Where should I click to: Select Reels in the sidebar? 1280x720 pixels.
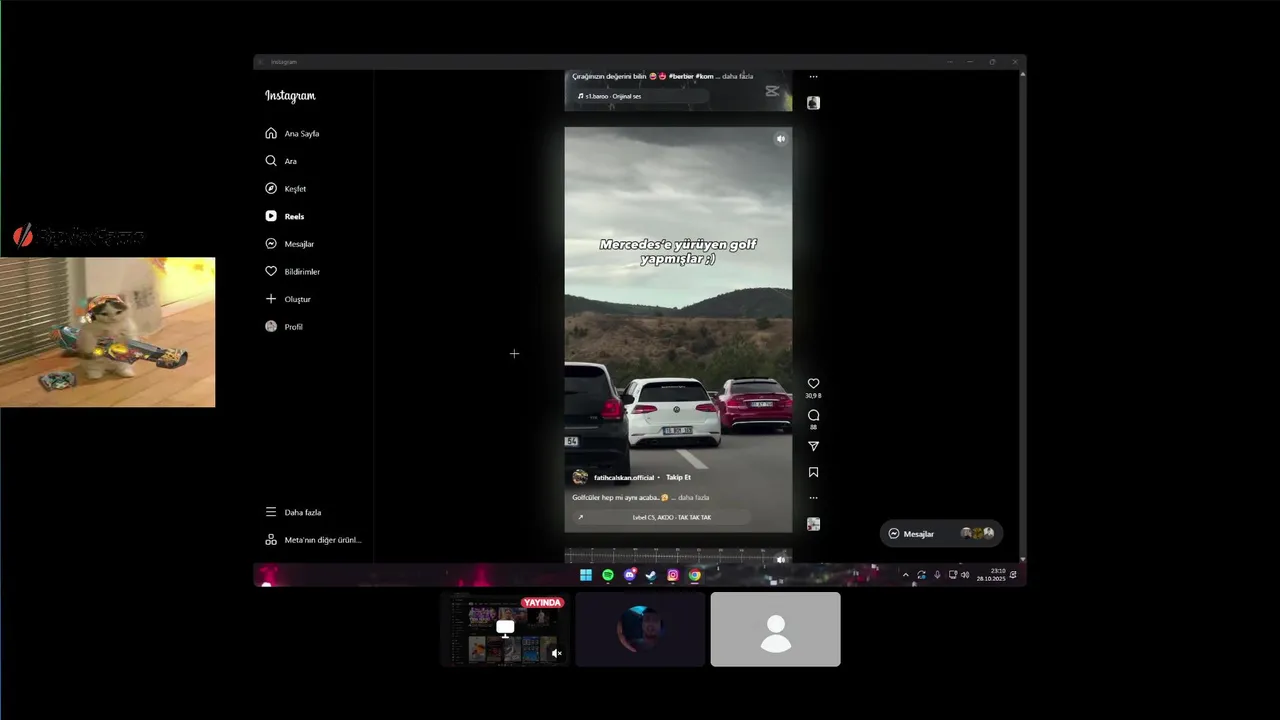[x=285, y=216]
